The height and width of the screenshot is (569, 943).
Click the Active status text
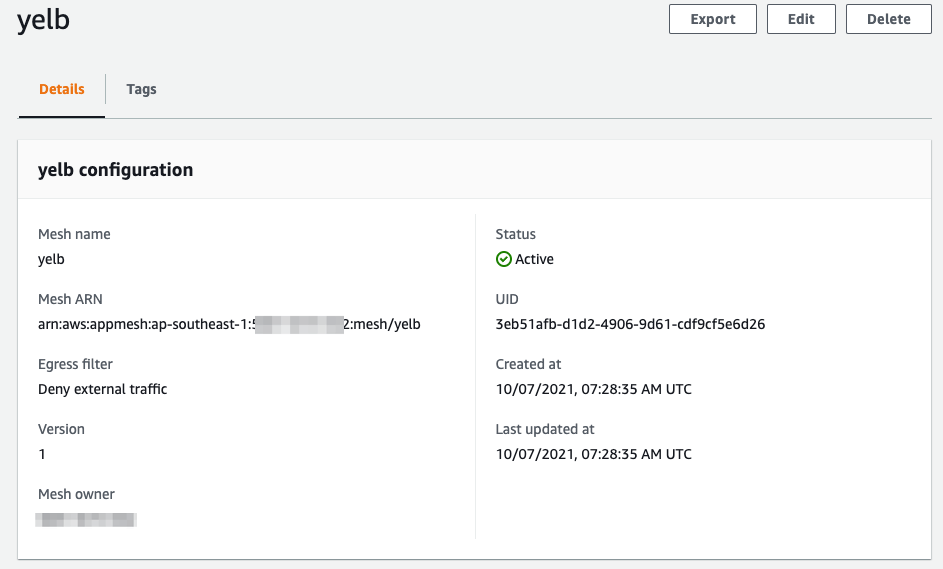pos(534,259)
